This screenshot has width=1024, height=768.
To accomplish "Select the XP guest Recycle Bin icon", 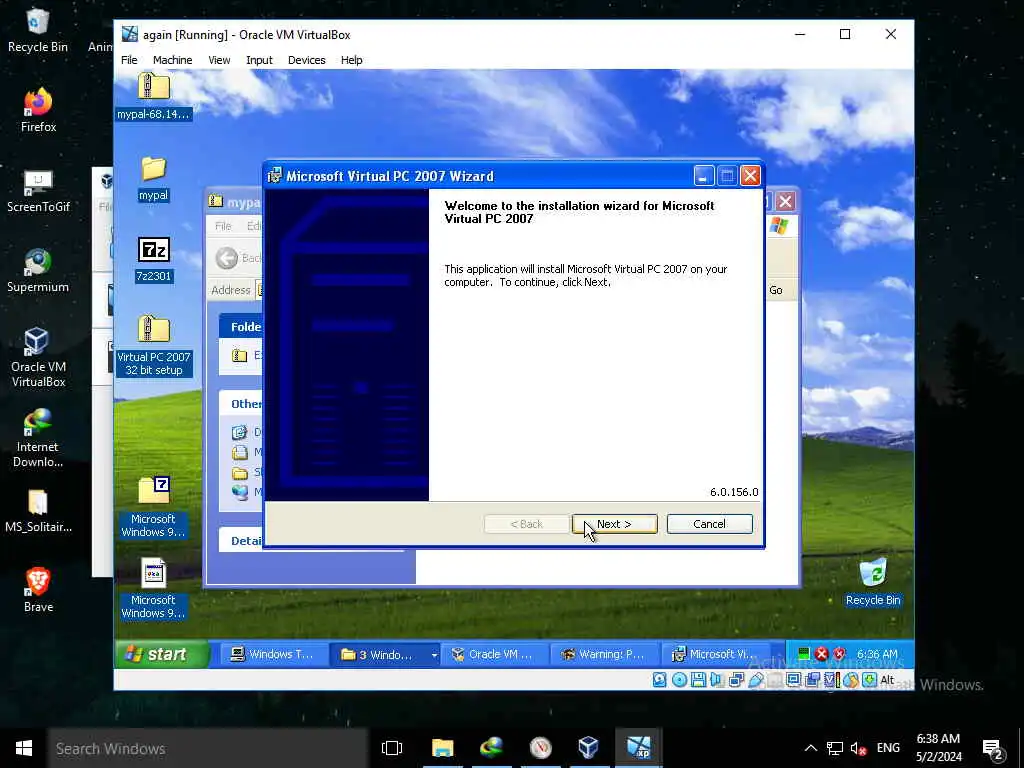I will [x=873, y=581].
